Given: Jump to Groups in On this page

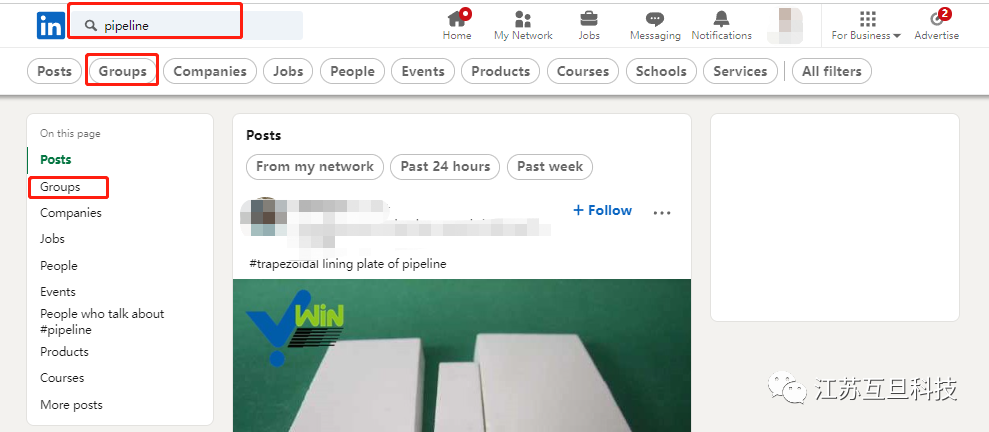Looking at the screenshot, I should (61, 187).
